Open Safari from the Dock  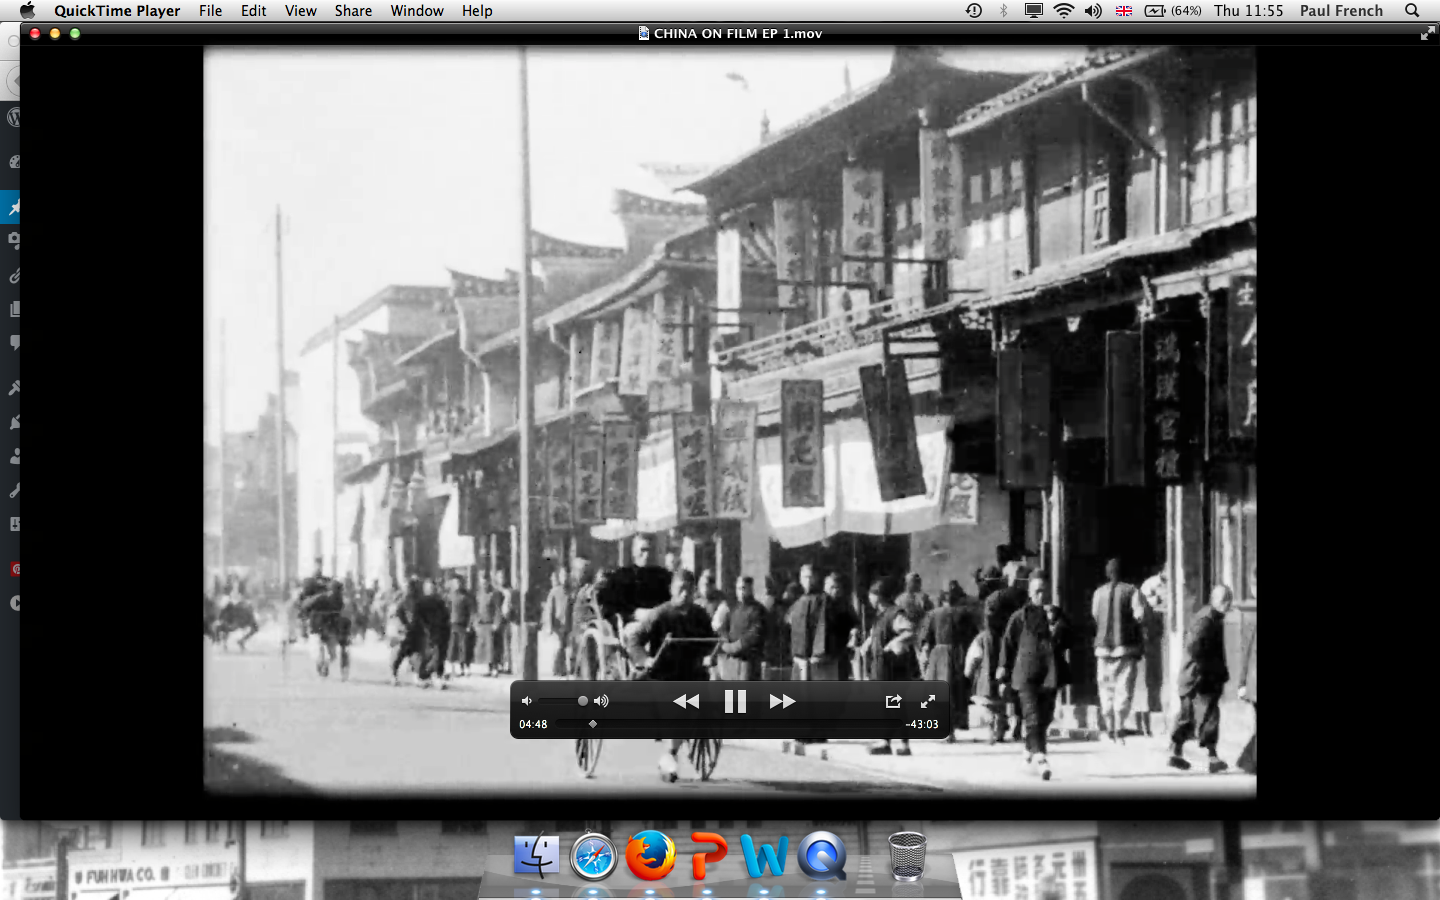coord(593,857)
